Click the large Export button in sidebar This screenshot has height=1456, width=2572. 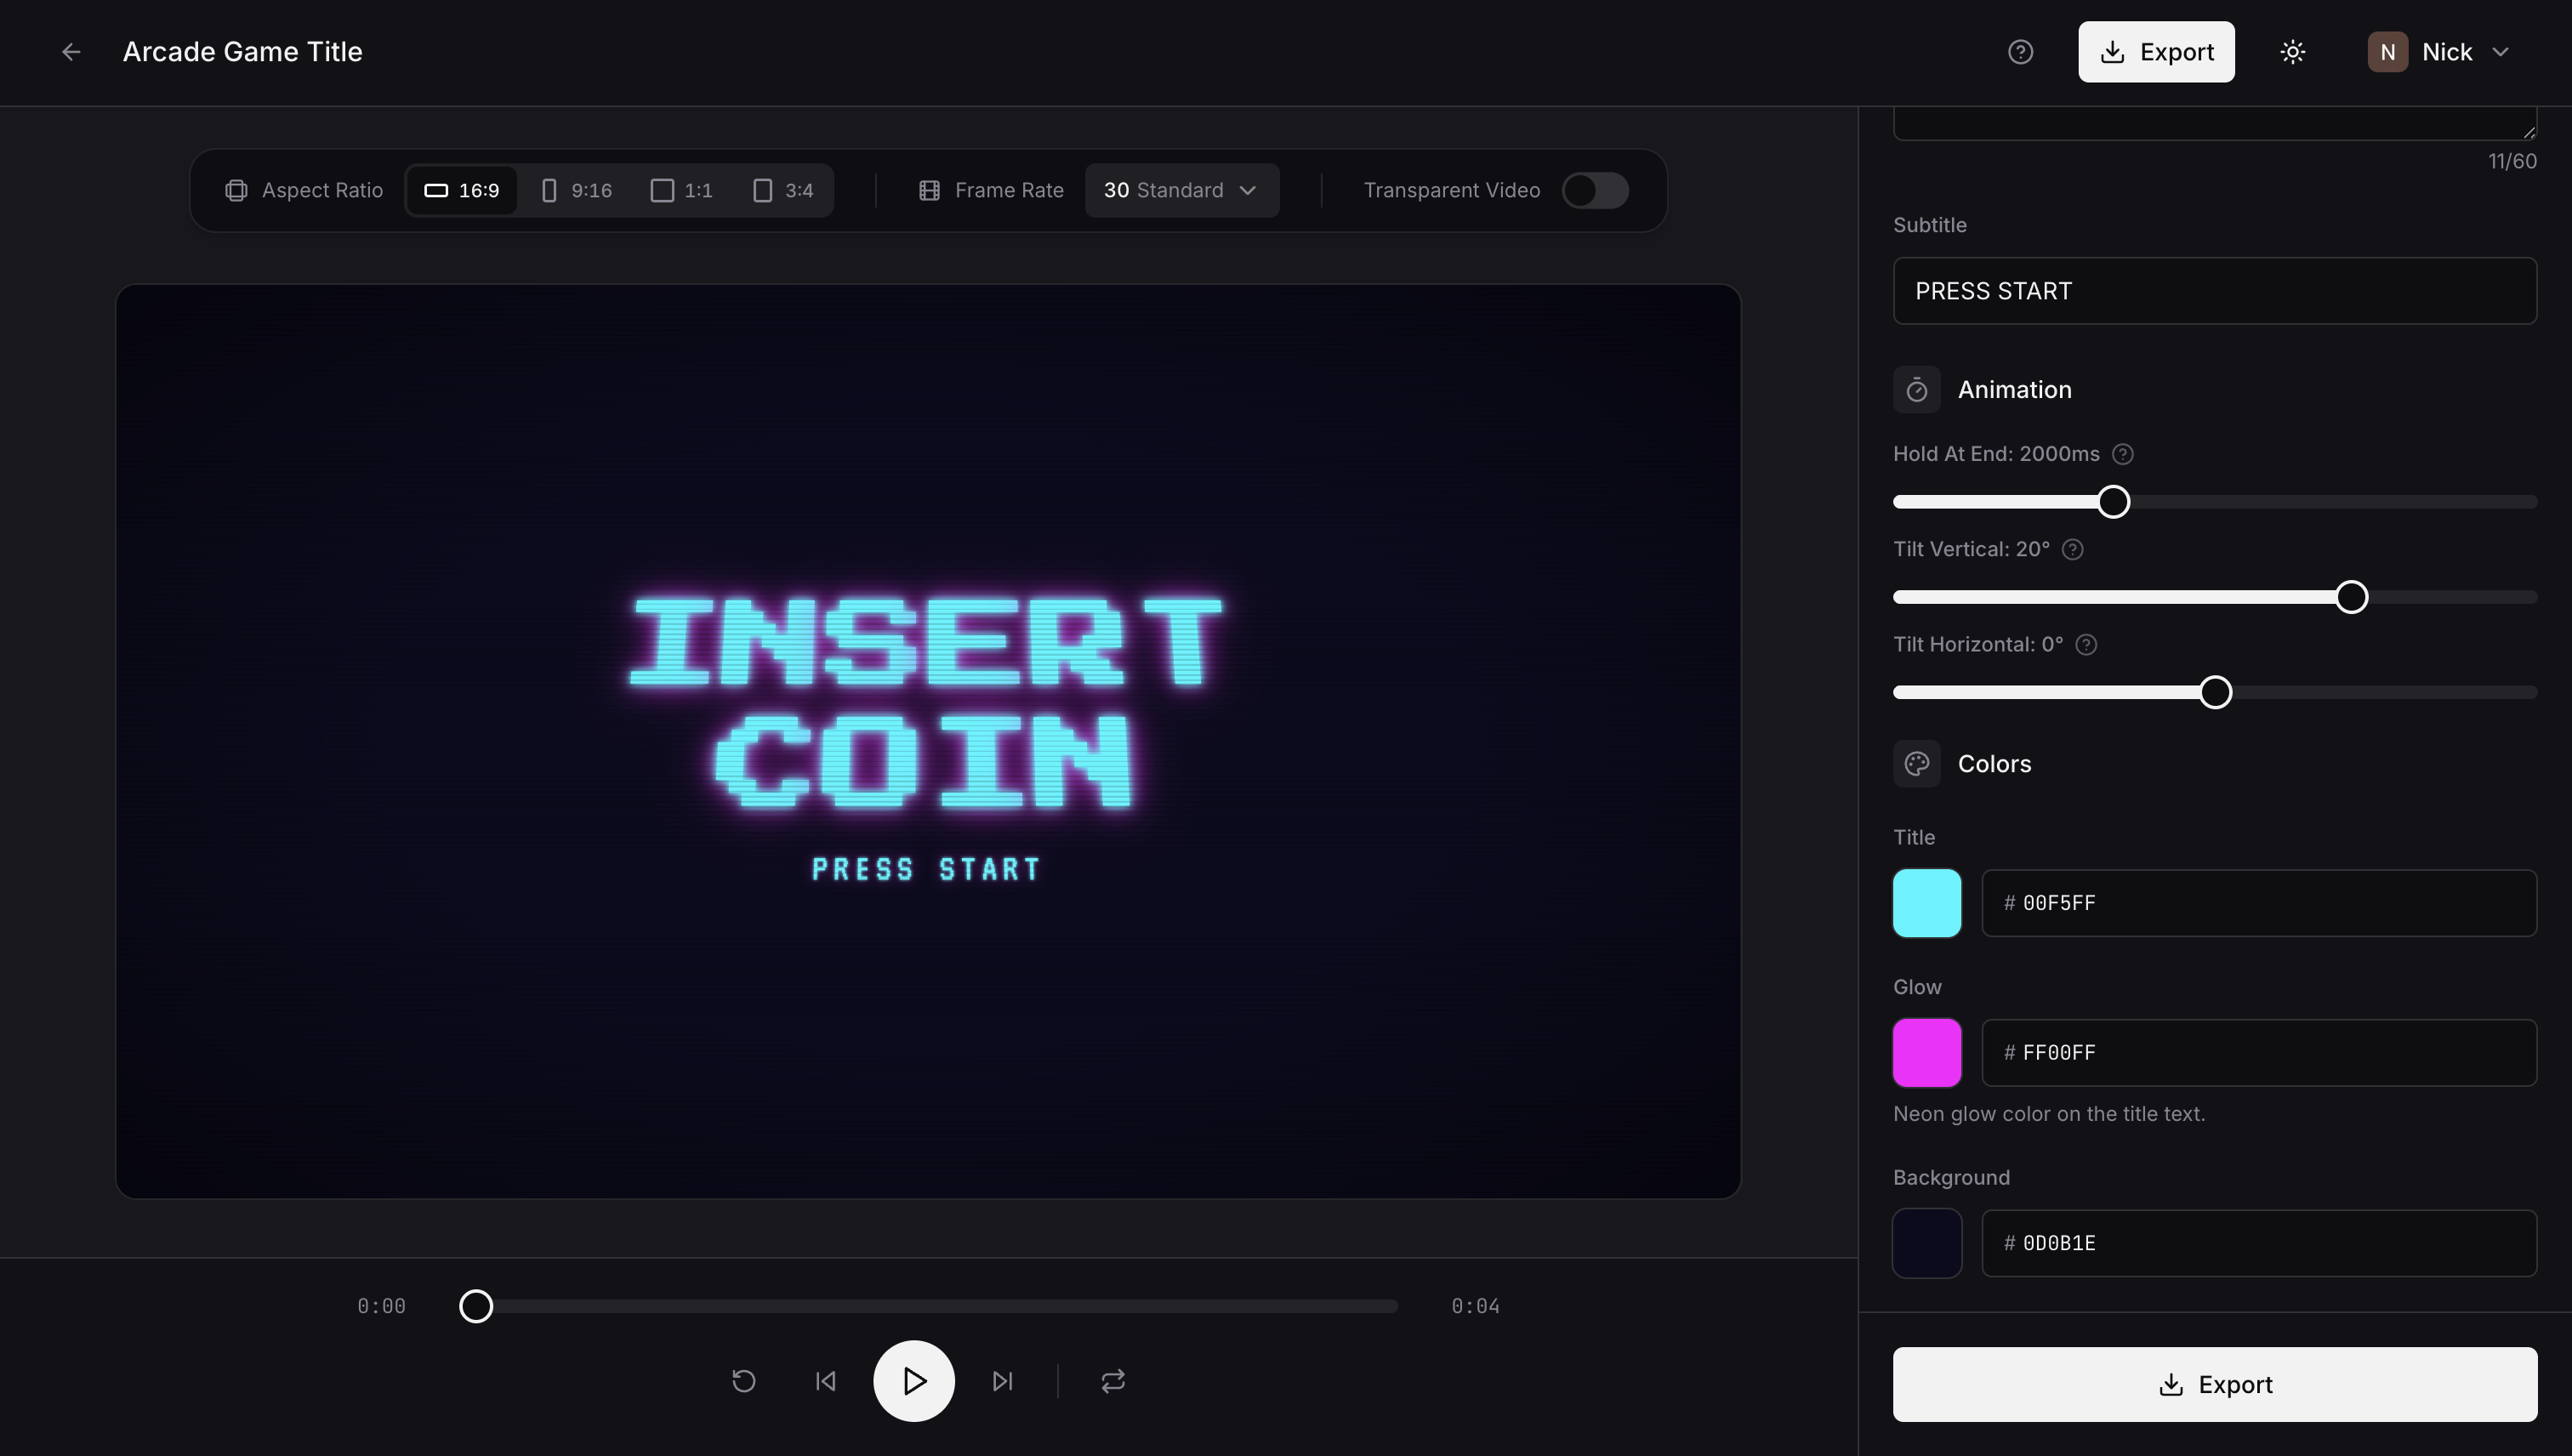pos(2215,1384)
